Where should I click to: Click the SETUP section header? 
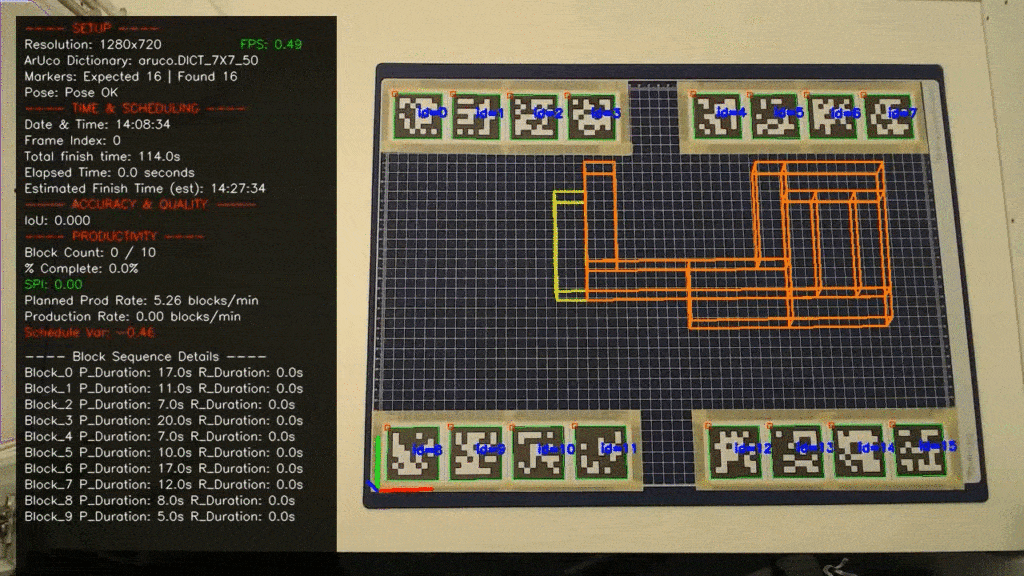click(x=91, y=28)
